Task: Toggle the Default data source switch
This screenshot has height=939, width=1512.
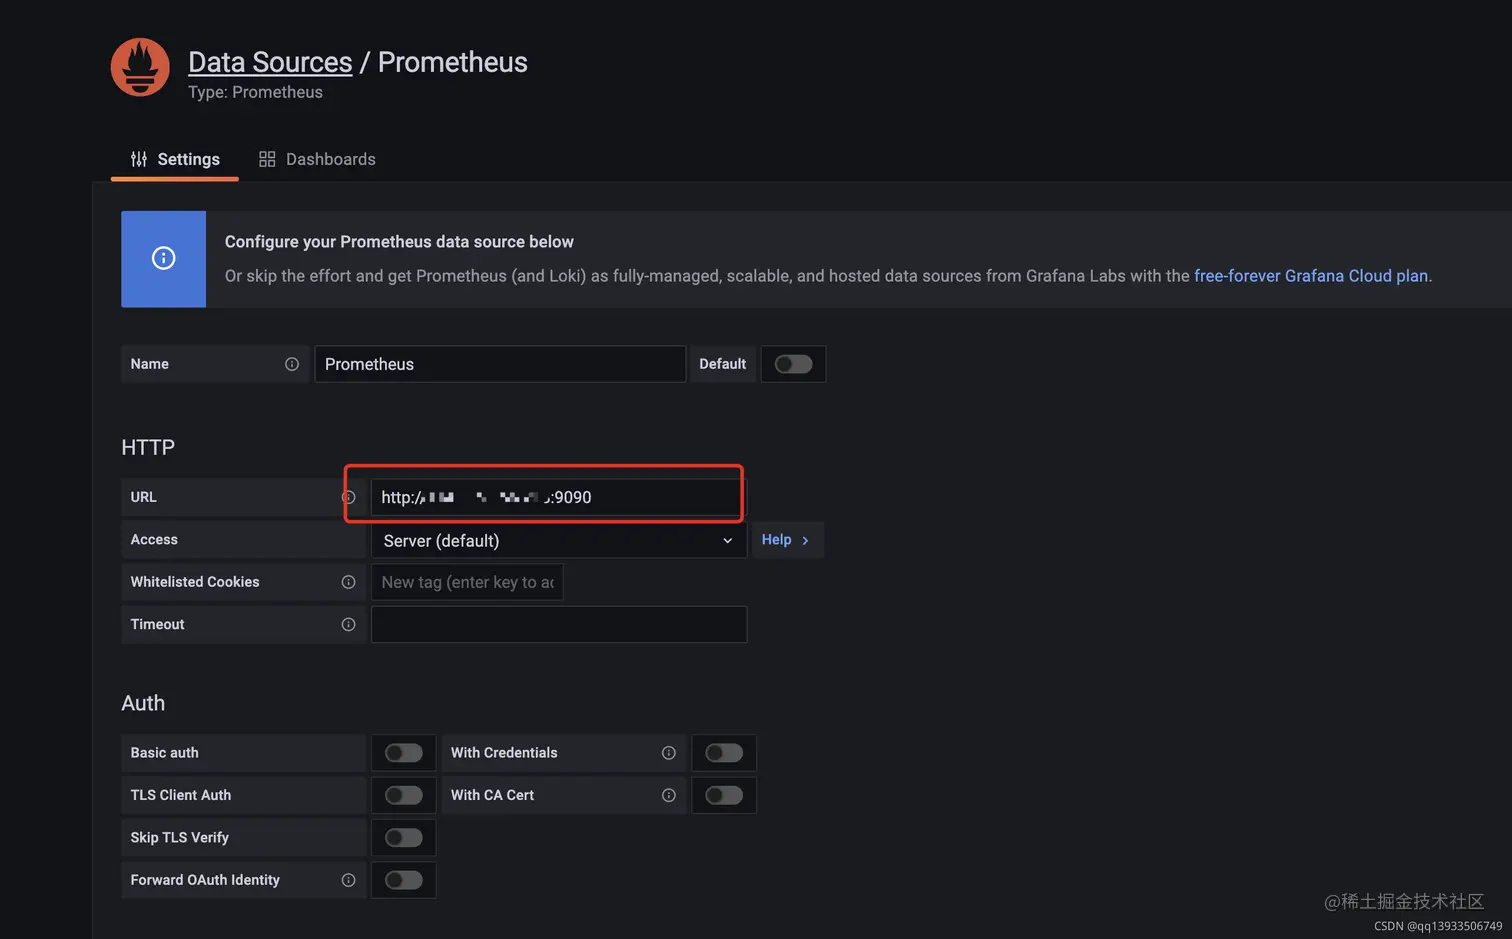Action: pos(793,364)
